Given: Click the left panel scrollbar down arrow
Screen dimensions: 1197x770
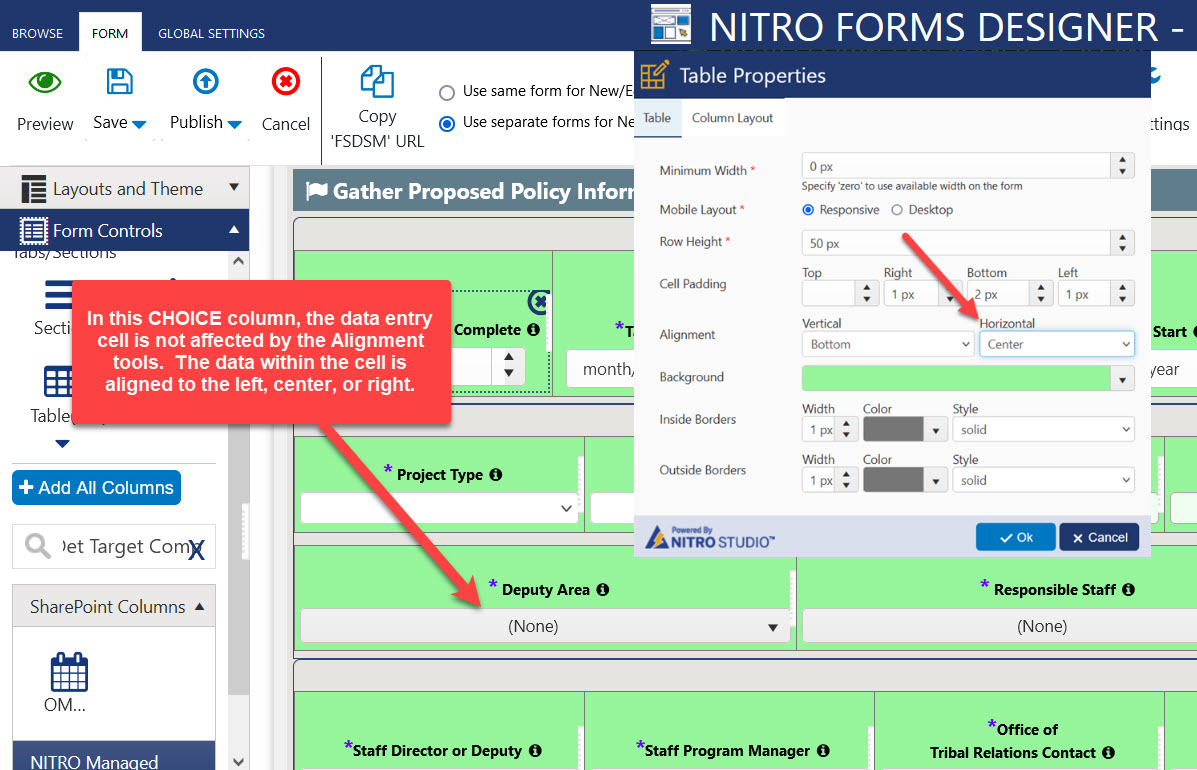Looking at the screenshot, I should pos(238,761).
